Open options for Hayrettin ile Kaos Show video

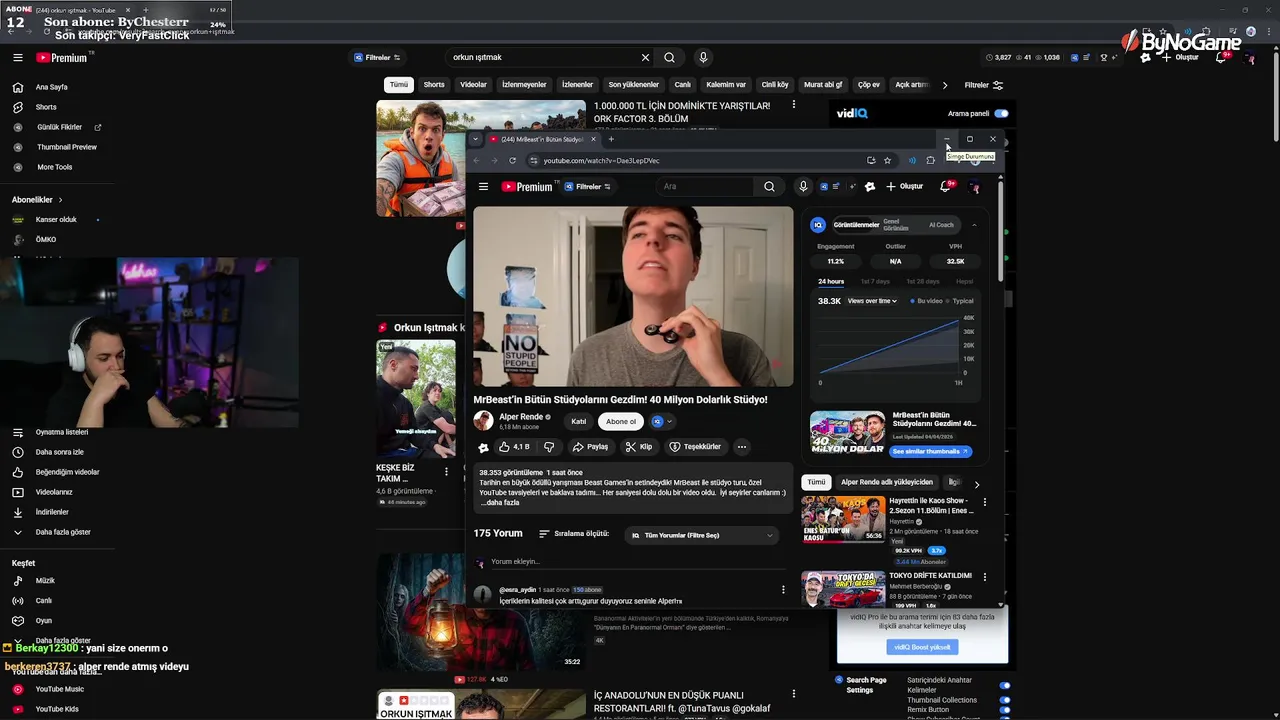[985, 502]
